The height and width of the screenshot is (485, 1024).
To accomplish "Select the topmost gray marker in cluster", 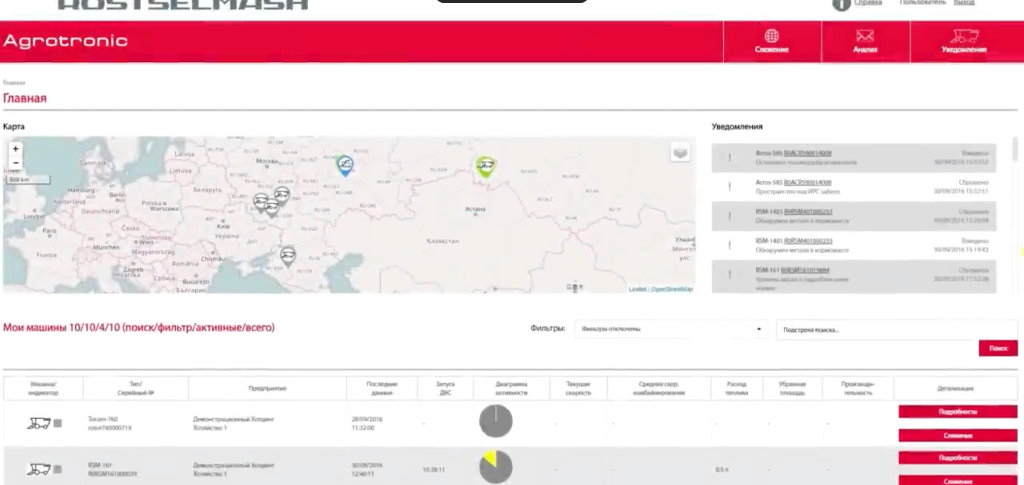I will click(281, 196).
